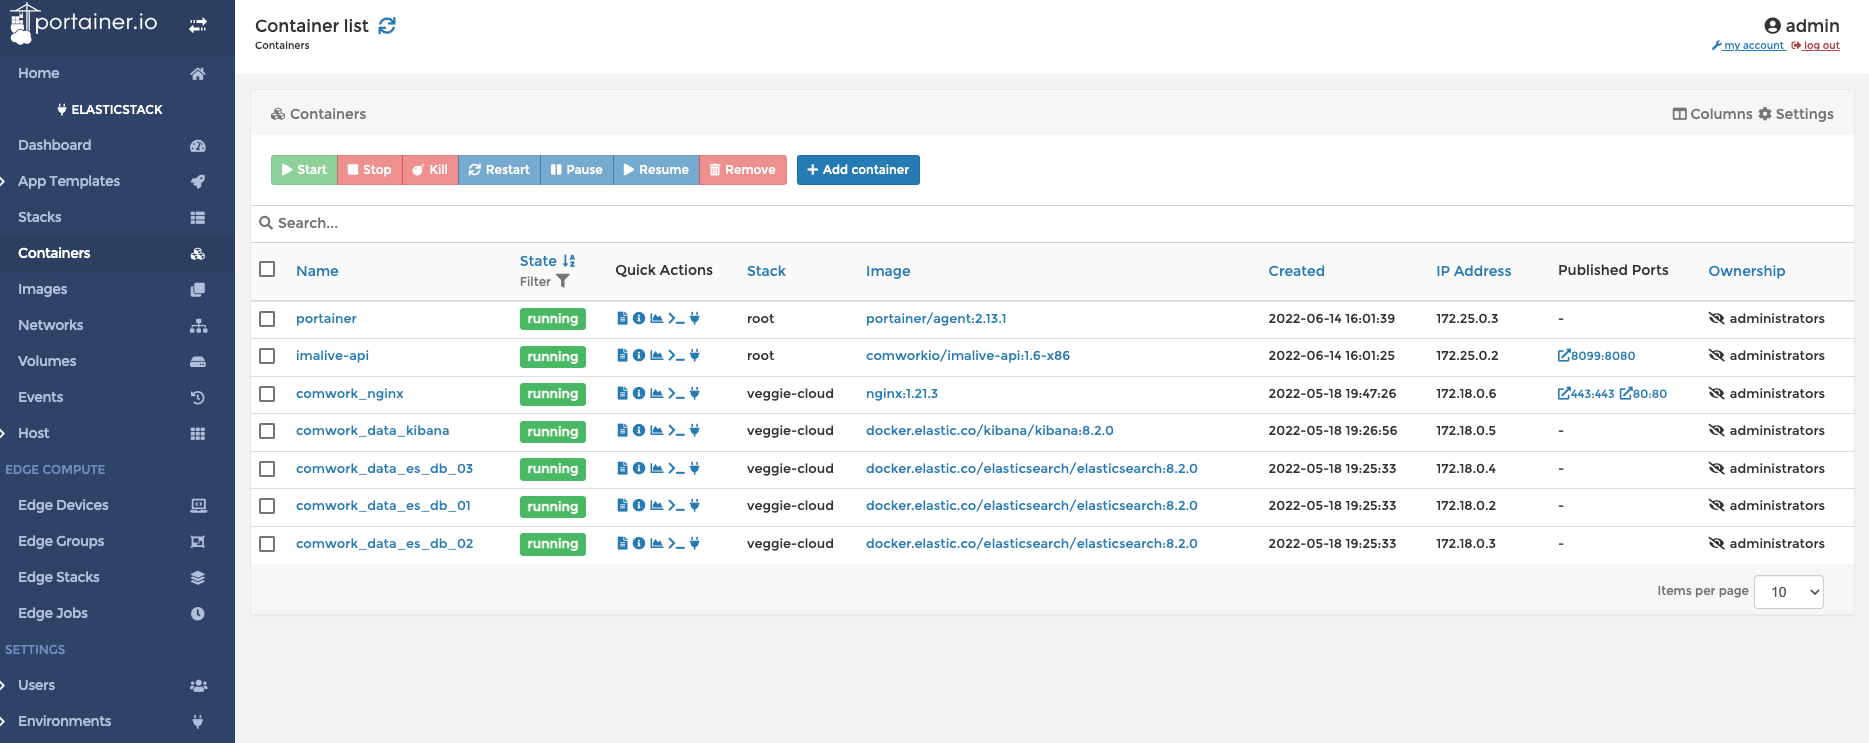Click the portainer.io logo
1869x743 pixels.
84,24
